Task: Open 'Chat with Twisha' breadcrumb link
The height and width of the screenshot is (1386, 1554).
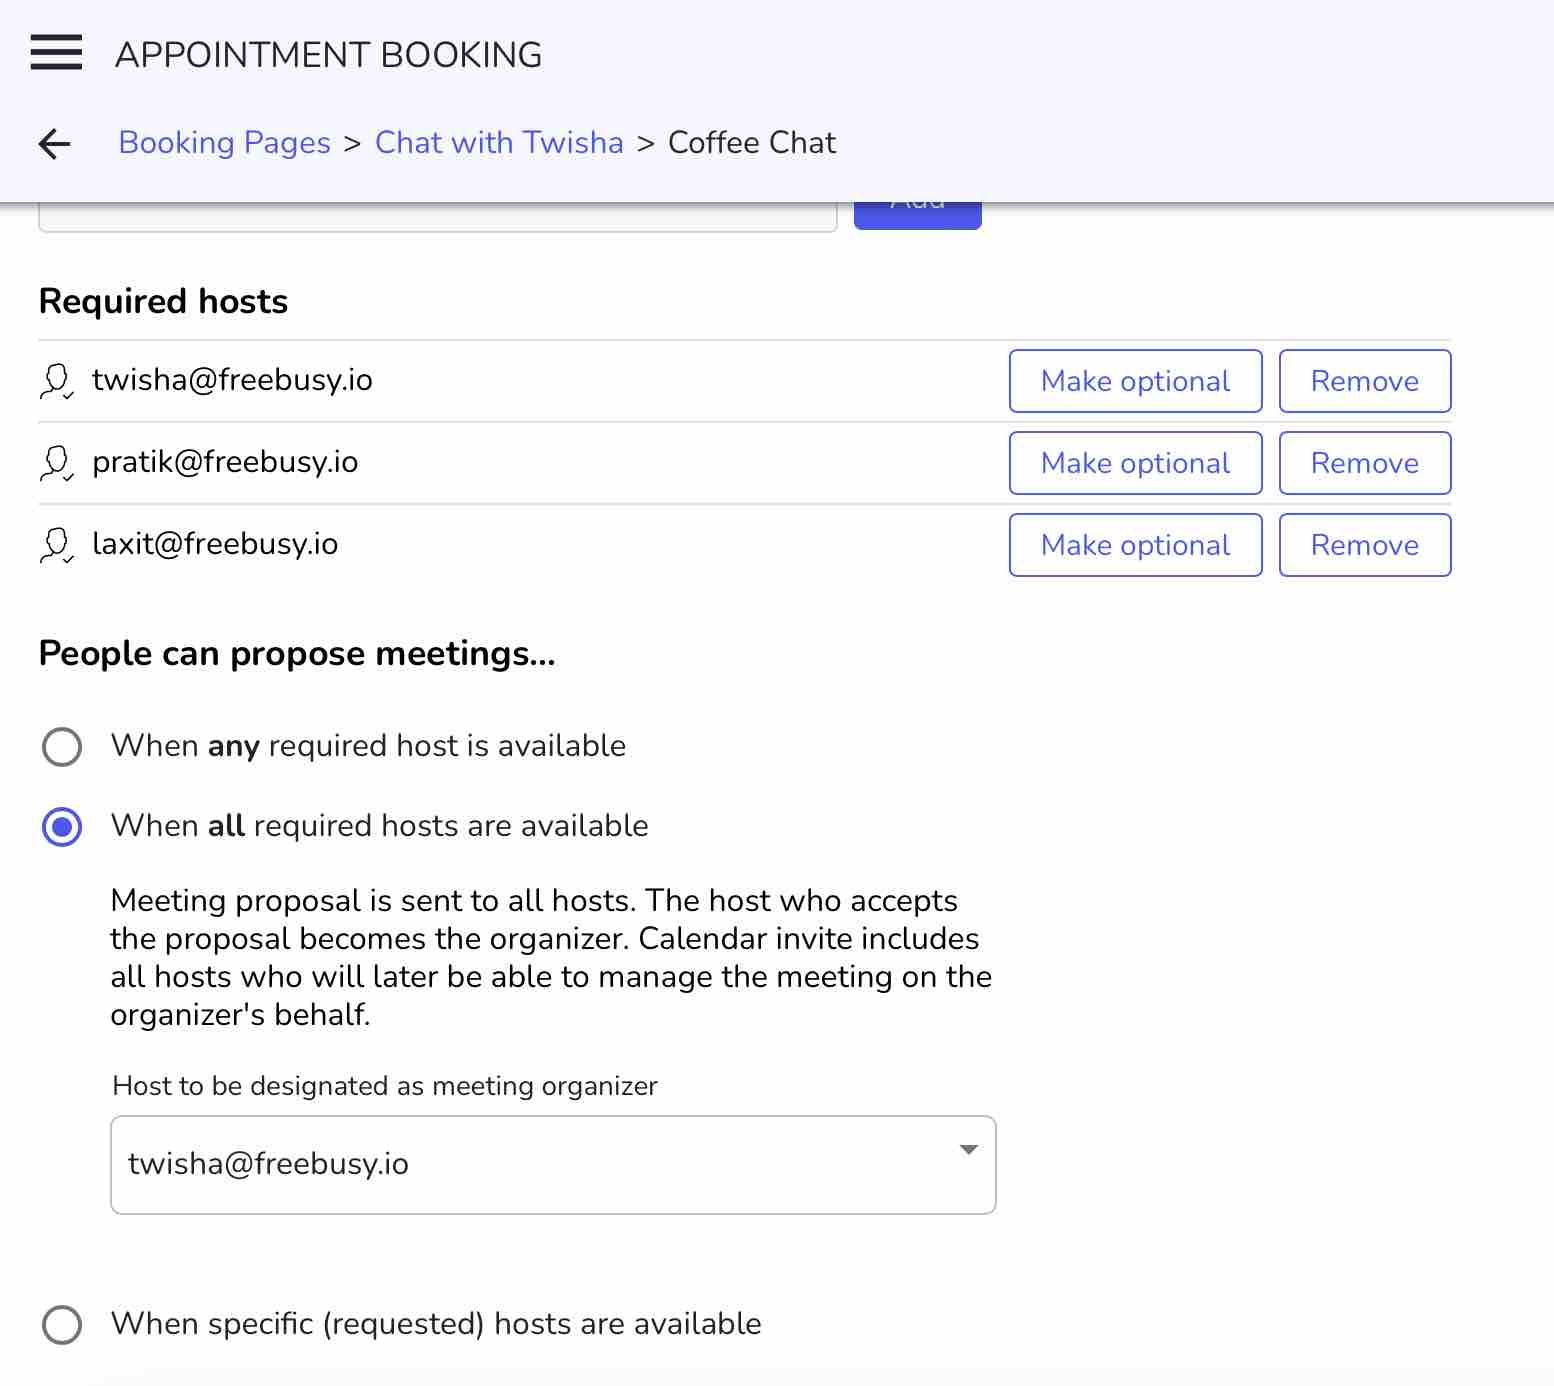Action: [499, 143]
